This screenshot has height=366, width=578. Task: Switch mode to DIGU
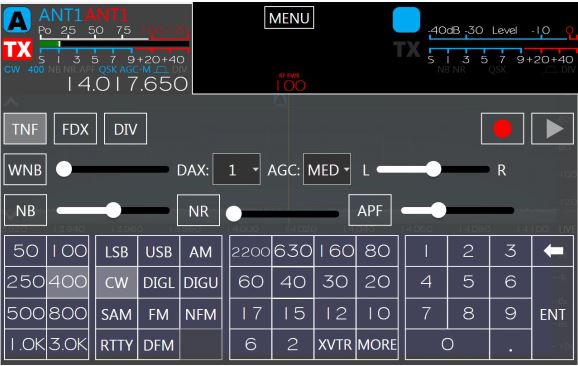coord(201,283)
